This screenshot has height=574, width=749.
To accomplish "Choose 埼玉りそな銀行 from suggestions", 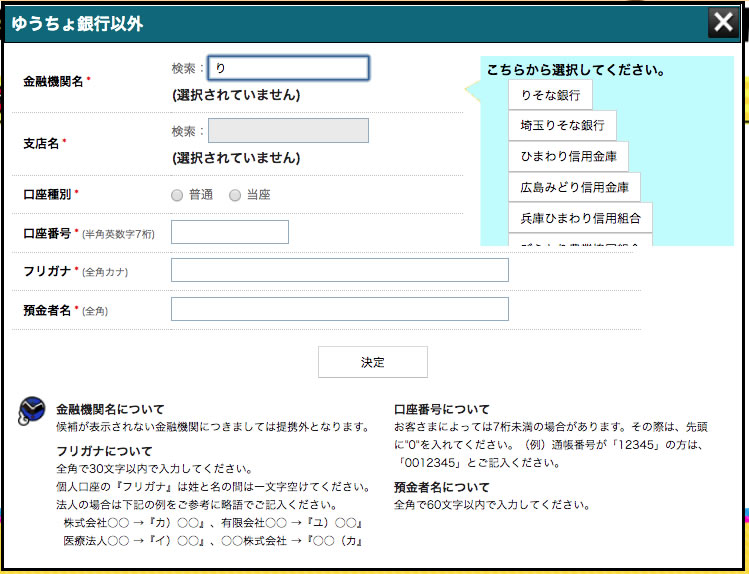I will click(x=562, y=126).
